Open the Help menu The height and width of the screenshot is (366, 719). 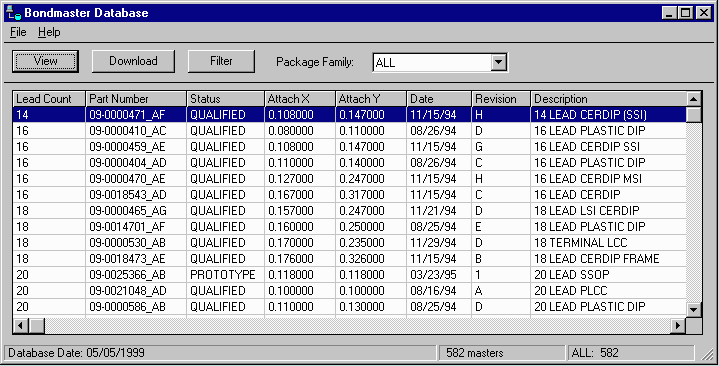tap(49, 32)
